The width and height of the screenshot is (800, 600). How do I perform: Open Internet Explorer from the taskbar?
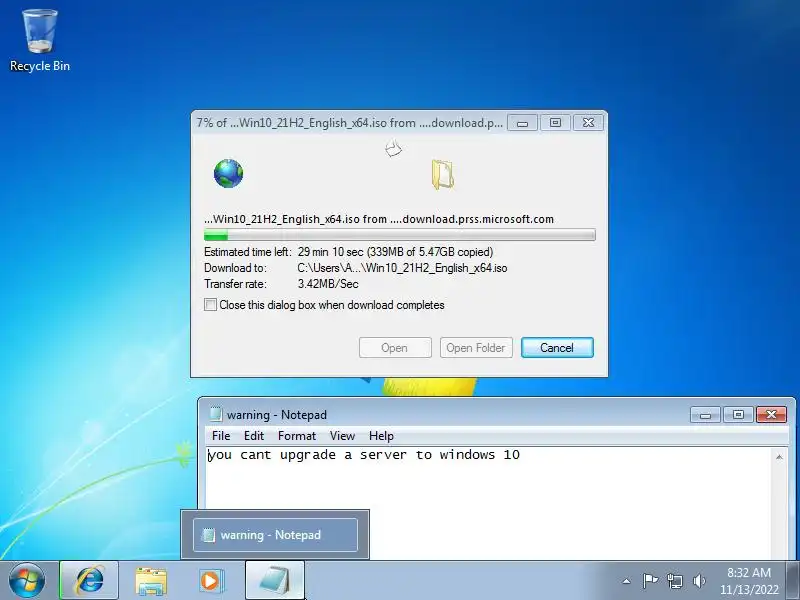pos(89,581)
